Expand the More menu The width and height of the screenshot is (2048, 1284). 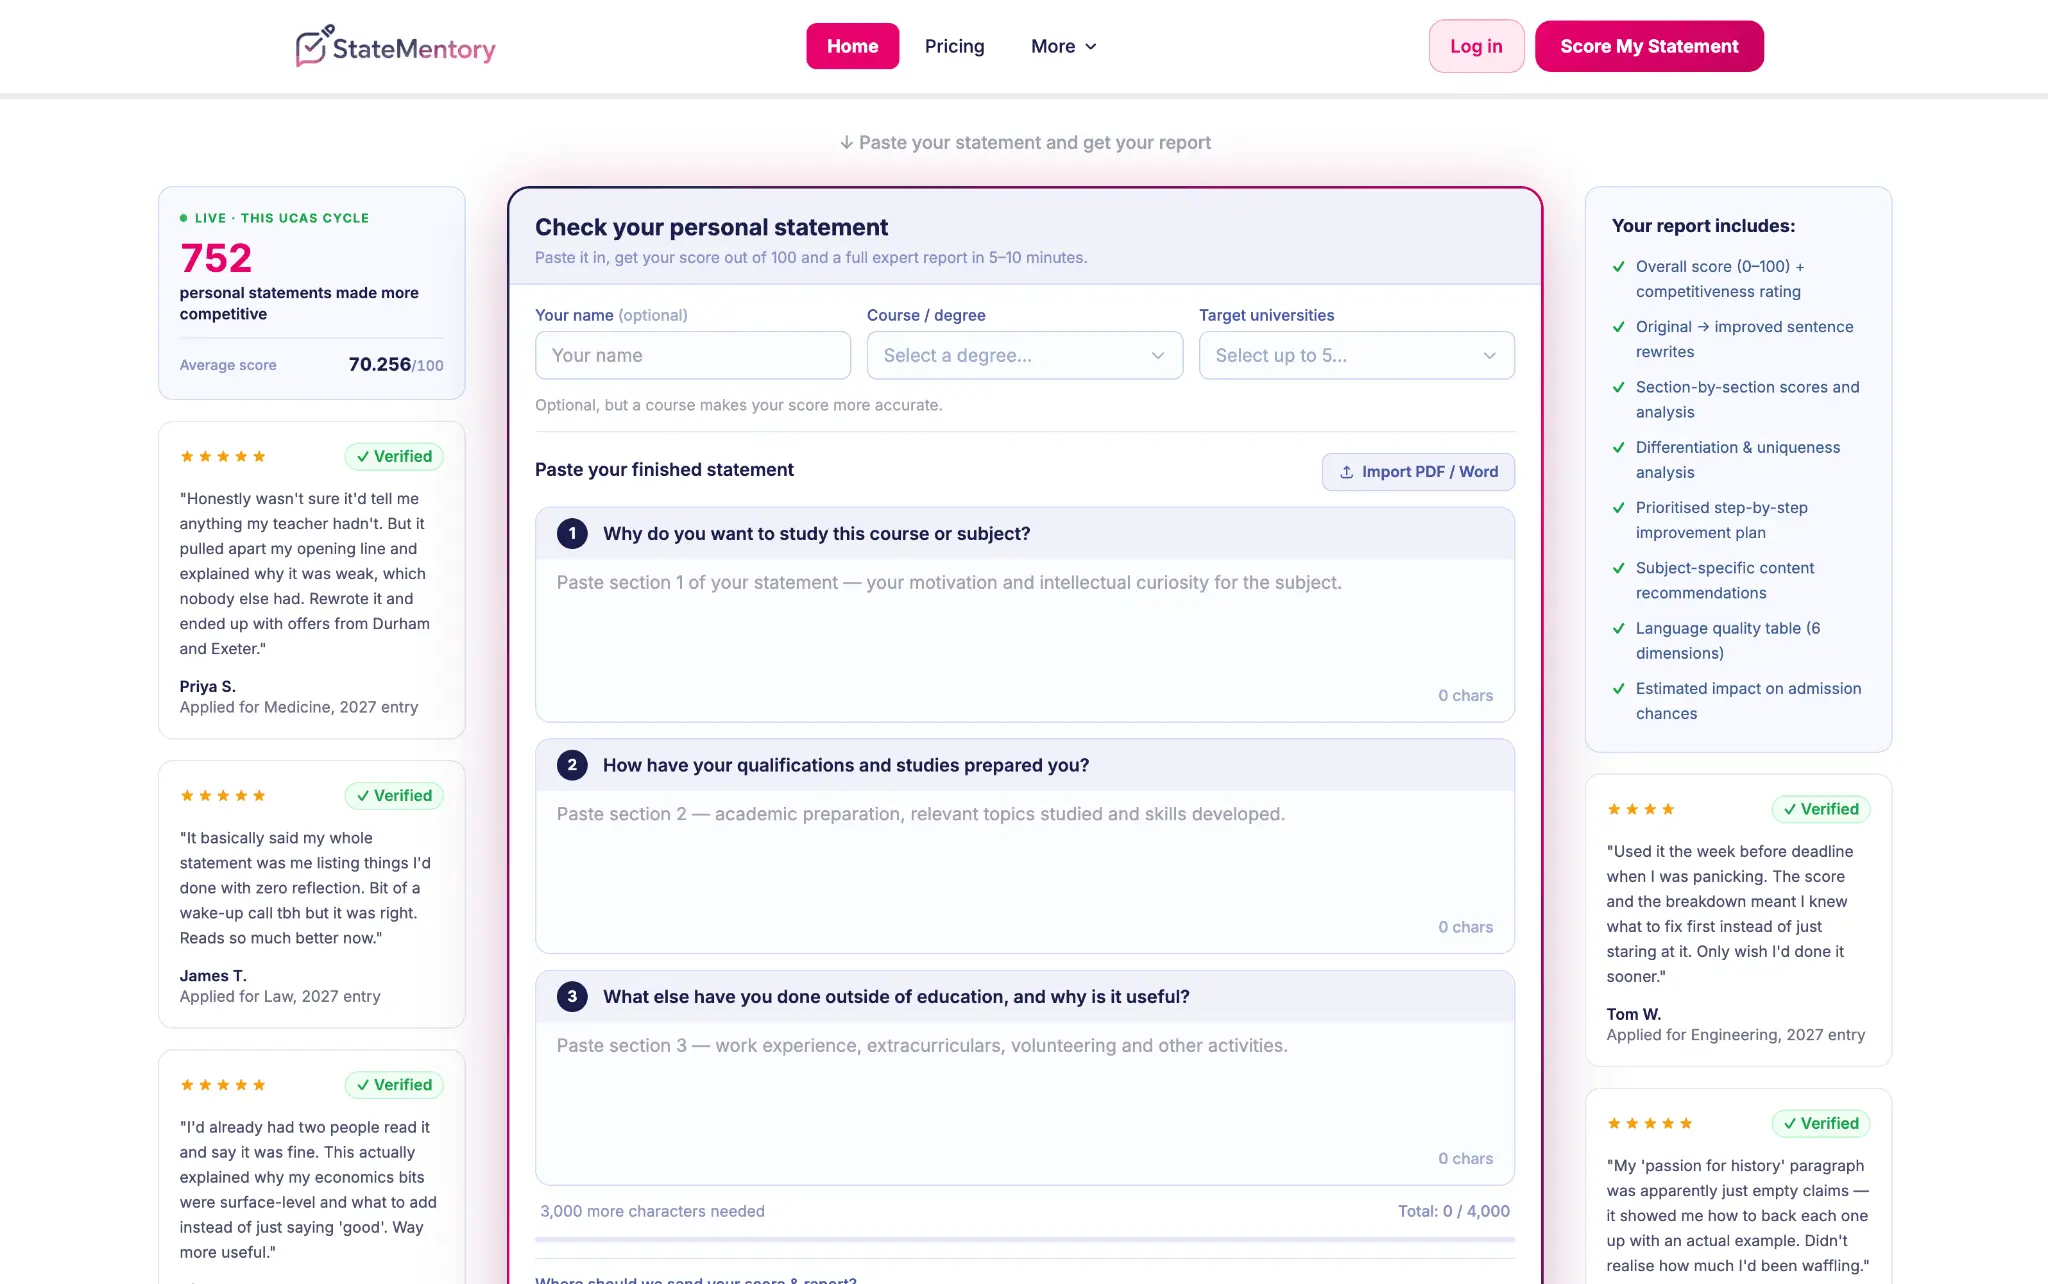tap(1063, 46)
